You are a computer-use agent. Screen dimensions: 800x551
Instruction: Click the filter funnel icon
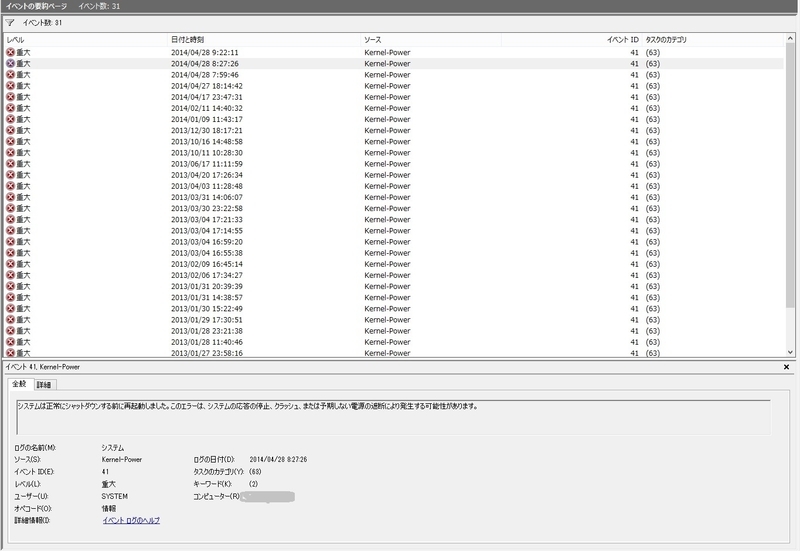pos(10,22)
